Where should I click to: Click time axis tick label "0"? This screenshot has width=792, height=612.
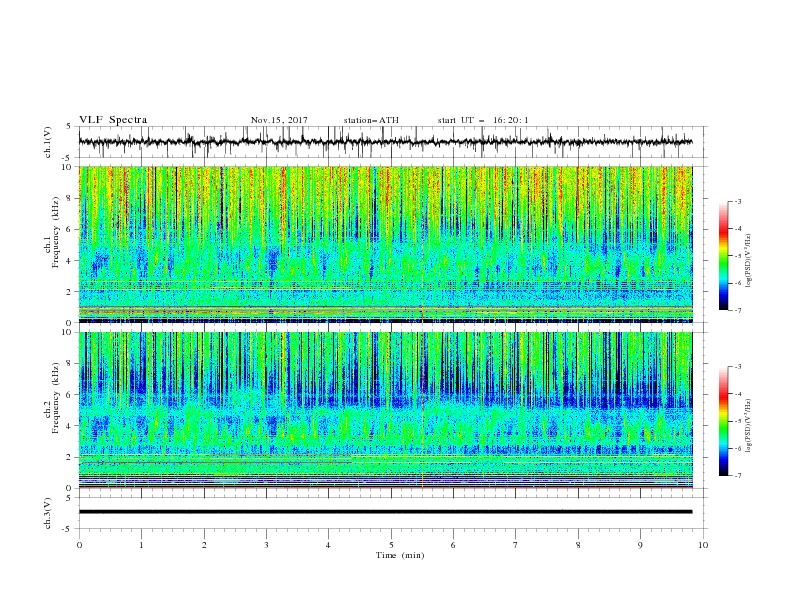pos(79,545)
